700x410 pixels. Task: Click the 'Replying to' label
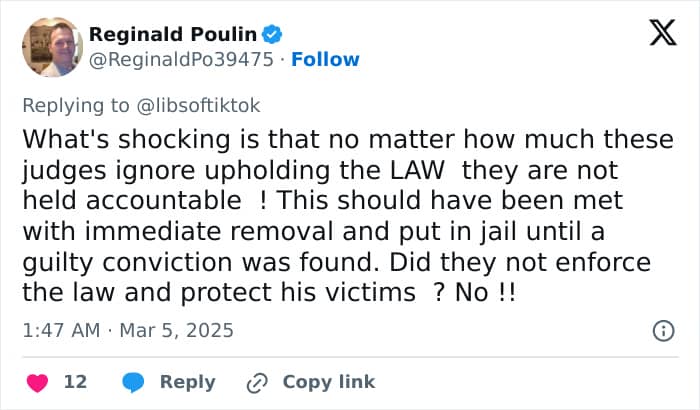coord(76,106)
